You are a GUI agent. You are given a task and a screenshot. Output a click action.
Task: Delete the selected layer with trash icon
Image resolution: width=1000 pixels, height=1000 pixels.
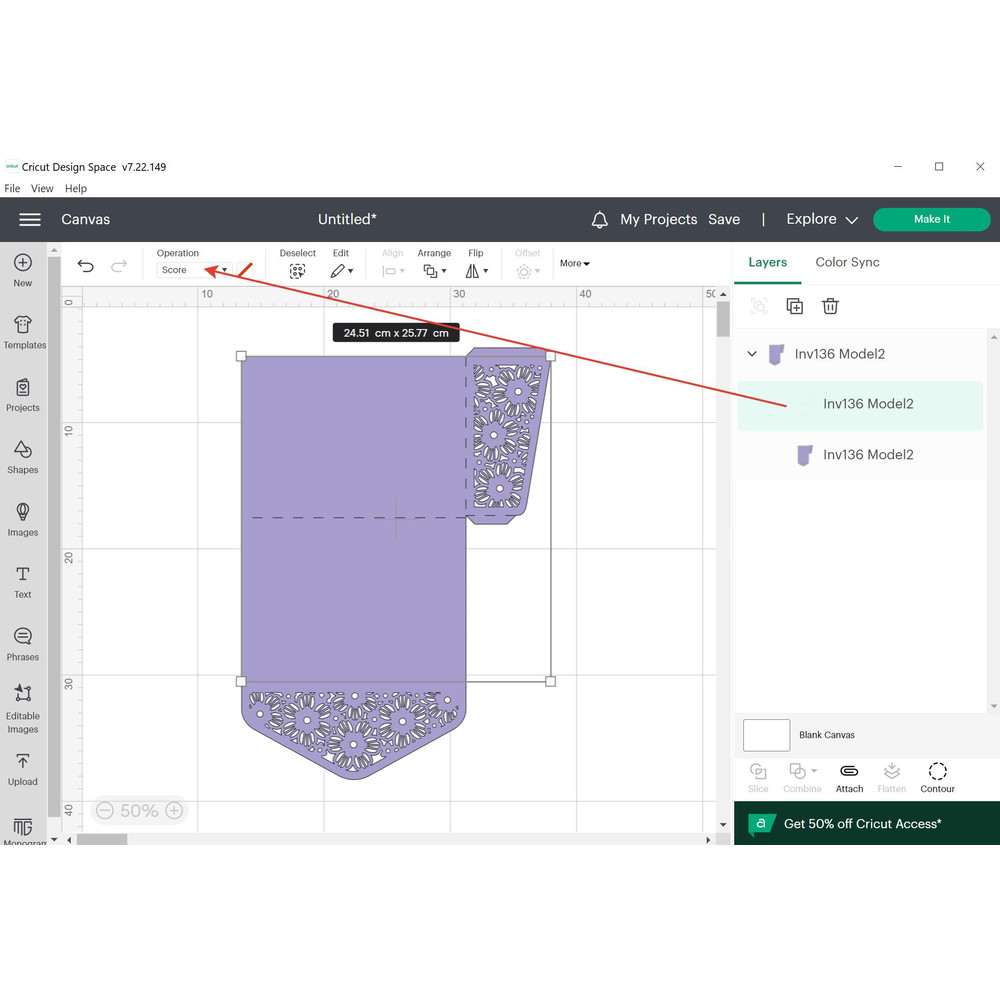coord(830,306)
